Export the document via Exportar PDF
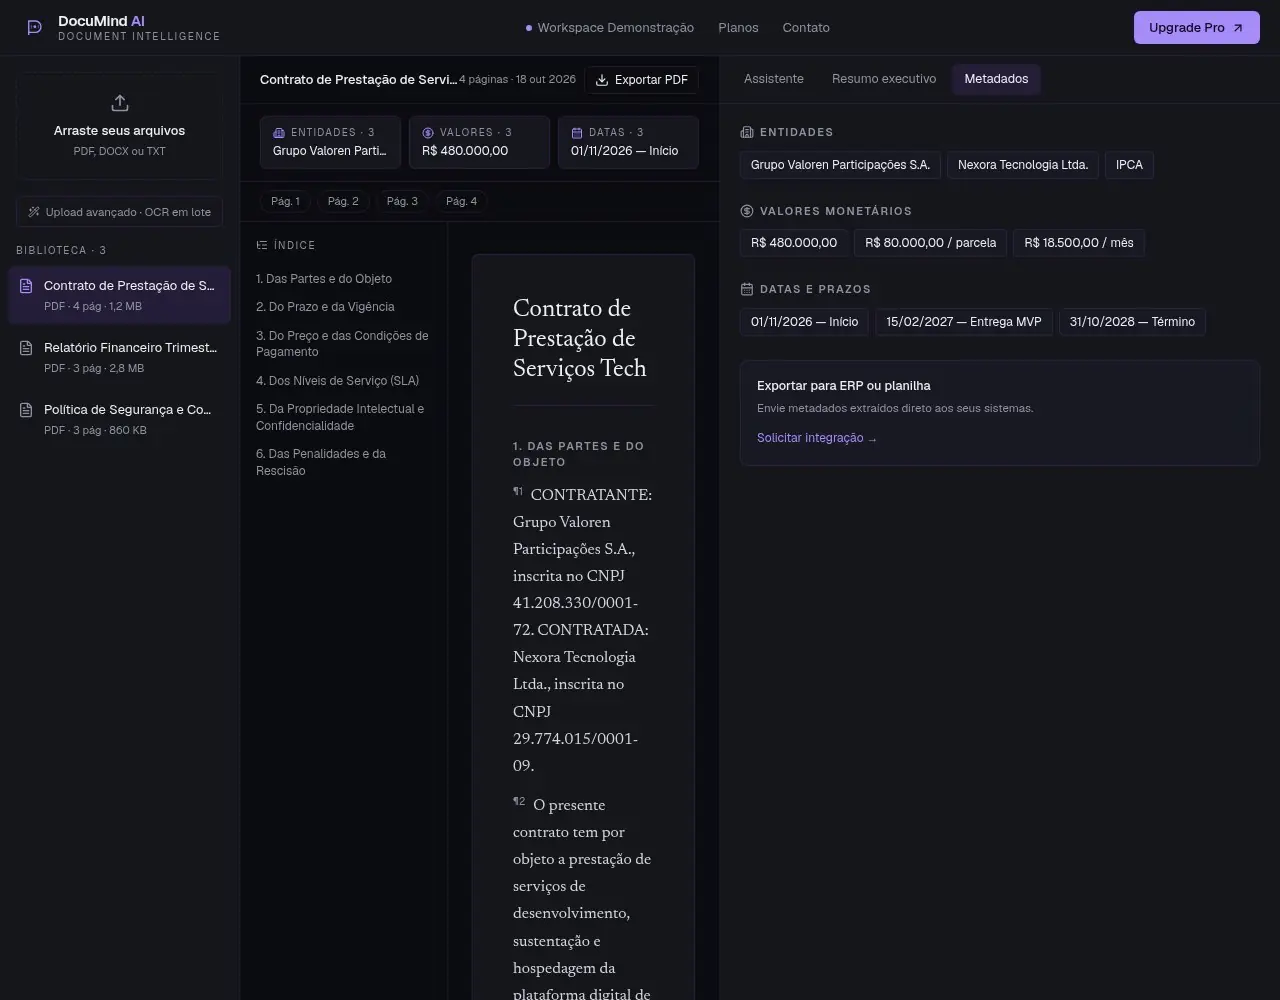The width and height of the screenshot is (1280, 1000). pos(642,80)
